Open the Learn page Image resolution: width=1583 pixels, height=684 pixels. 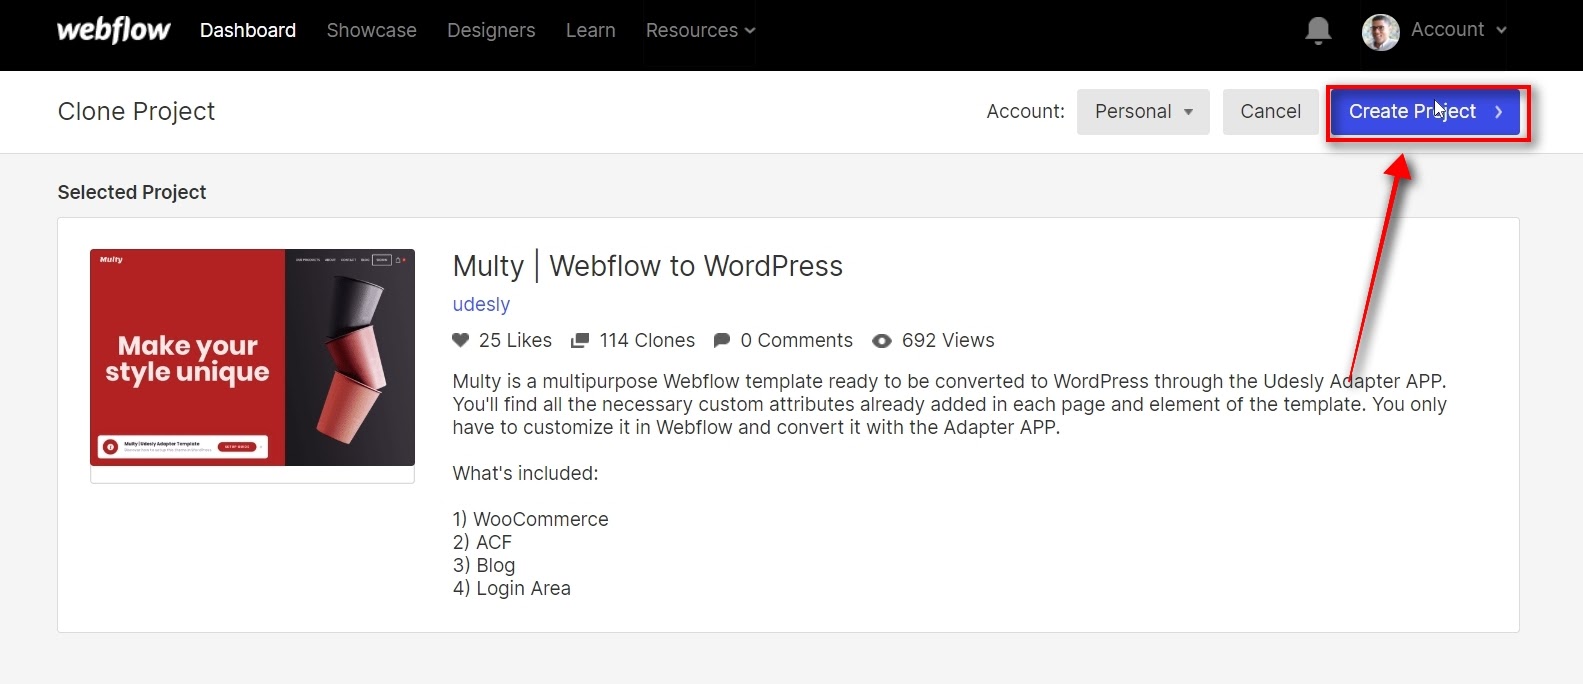pyautogui.click(x=591, y=31)
